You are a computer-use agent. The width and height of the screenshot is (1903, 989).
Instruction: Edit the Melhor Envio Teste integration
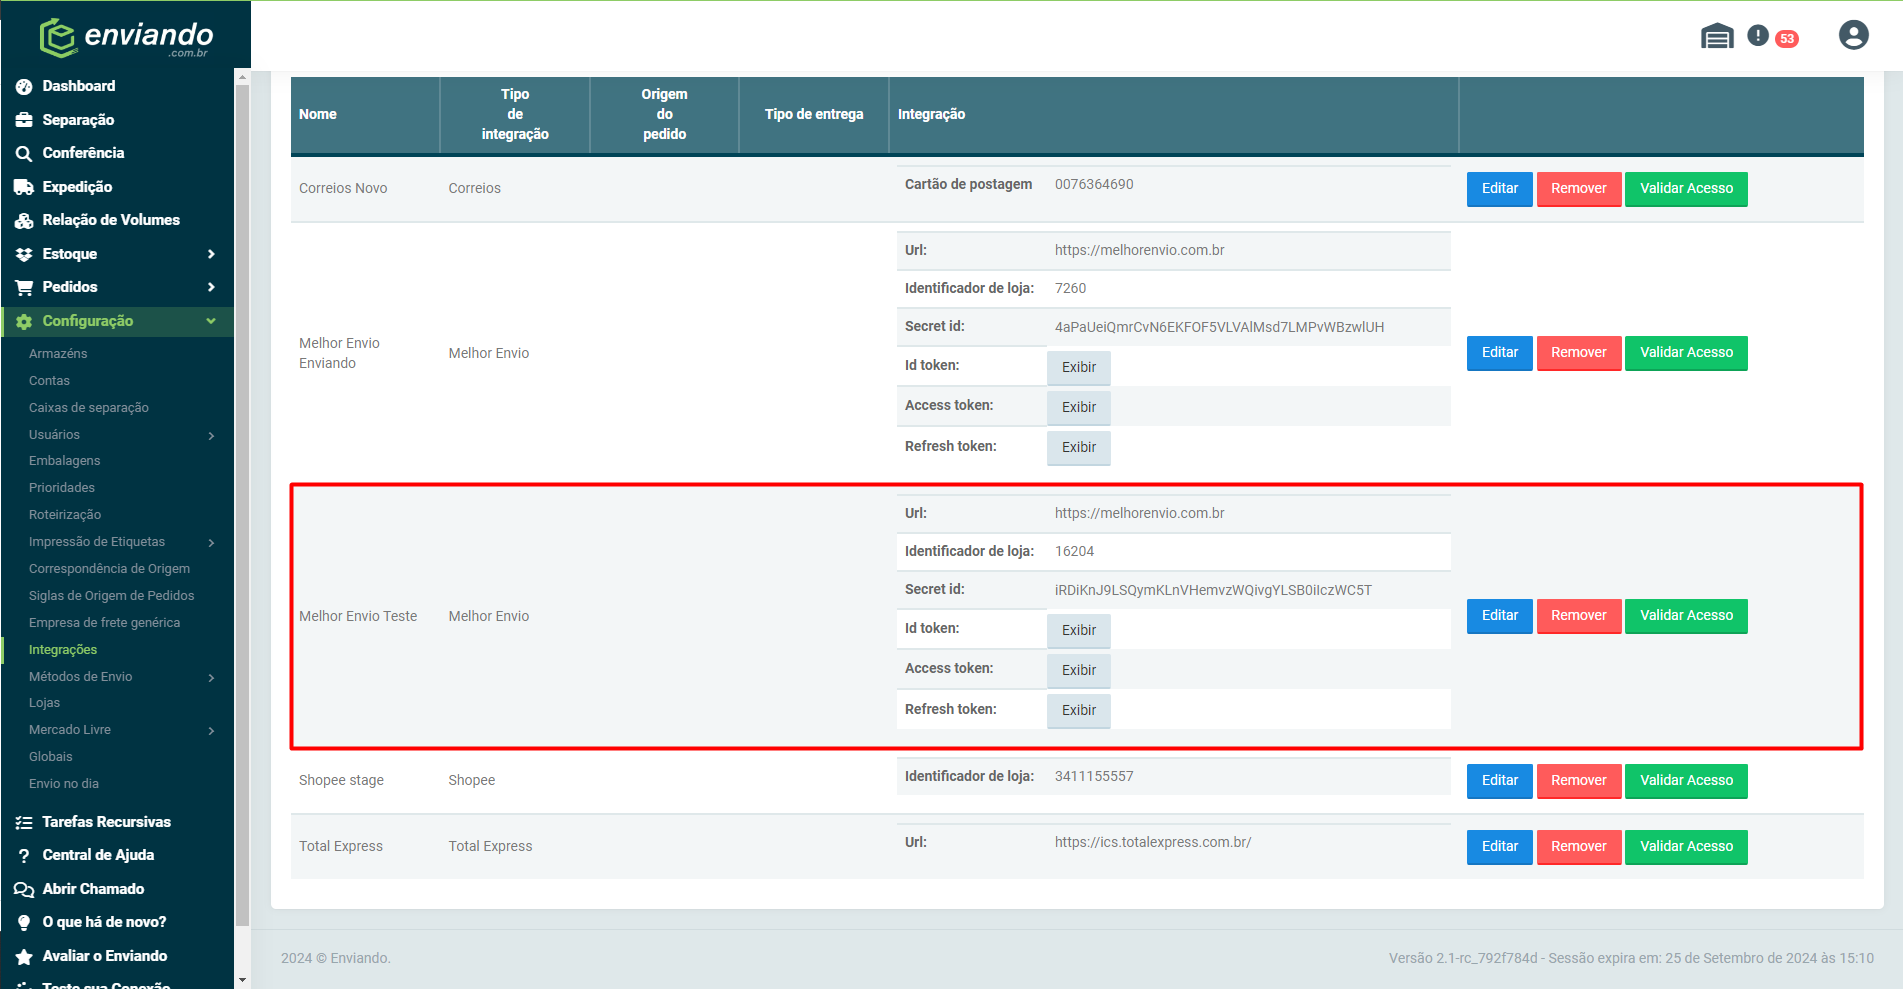(x=1499, y=616)
